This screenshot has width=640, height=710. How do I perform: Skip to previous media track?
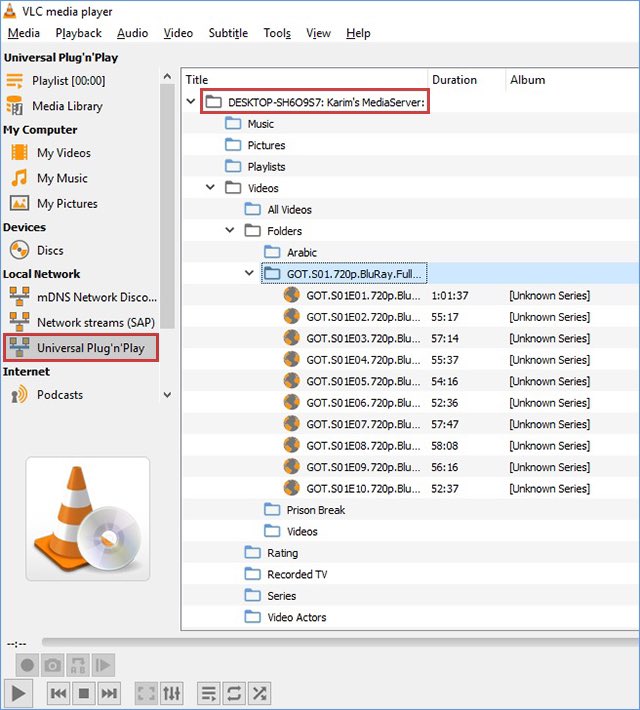click(58, 693)
